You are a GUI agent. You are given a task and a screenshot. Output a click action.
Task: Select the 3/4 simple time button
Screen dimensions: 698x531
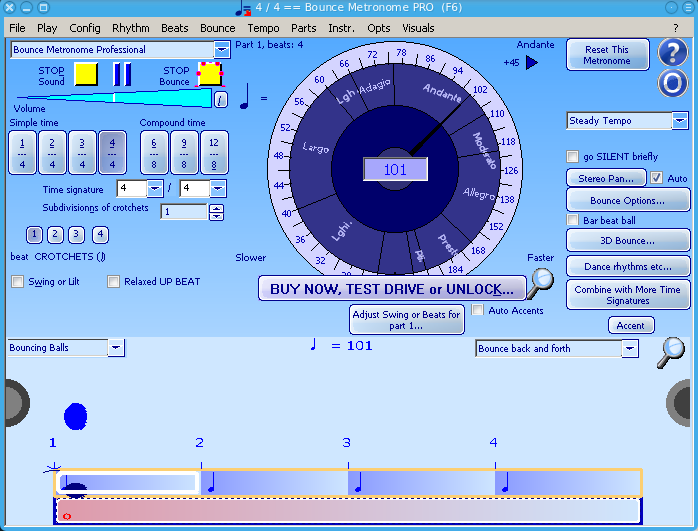pyautogui.click(x=82, y=153)
